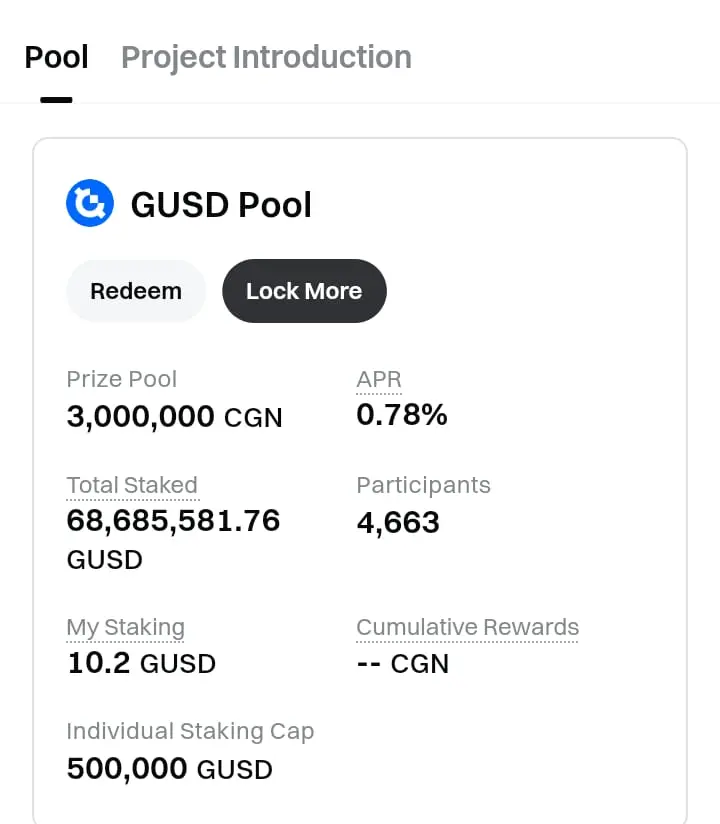Tap the Total Staked label

(x=132, y=486)
